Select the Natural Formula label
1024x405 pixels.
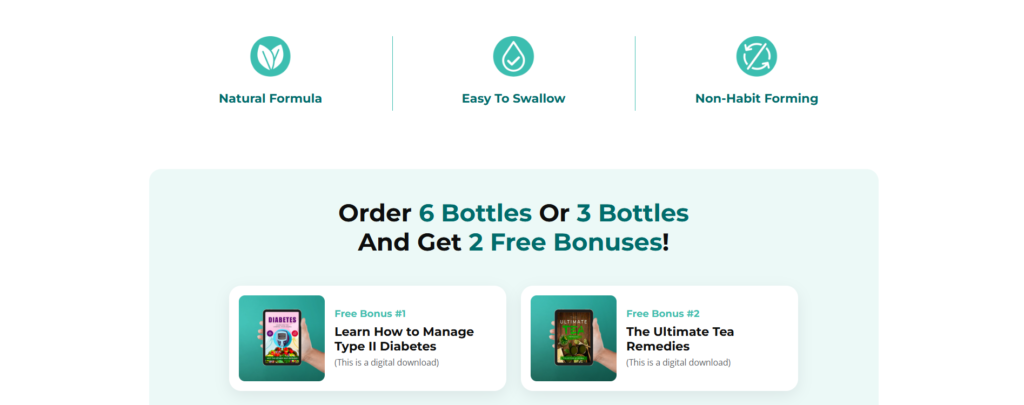pyautogui.click(x=270, y=99)
